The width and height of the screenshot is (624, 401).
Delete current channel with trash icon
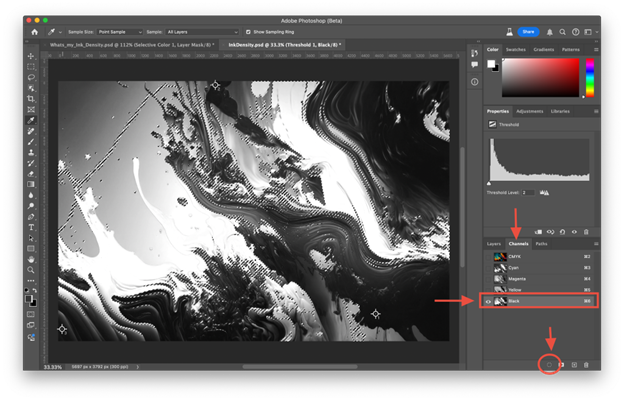[x=587, y=364]
